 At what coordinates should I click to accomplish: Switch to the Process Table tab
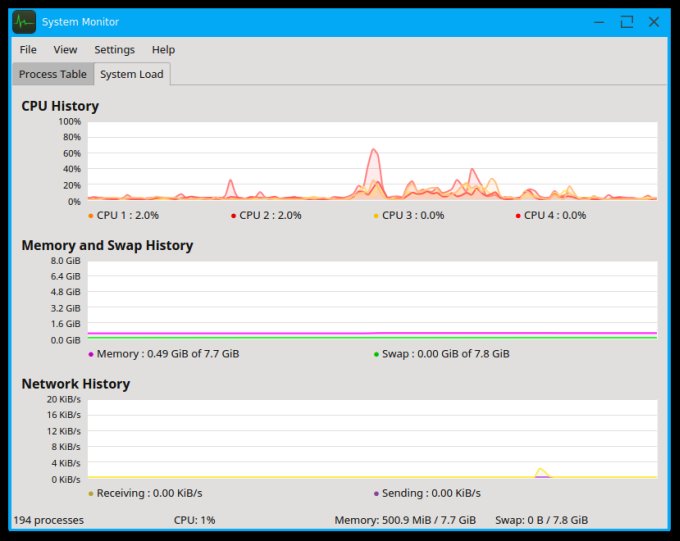pyautogui.click(x=53, y=74)
